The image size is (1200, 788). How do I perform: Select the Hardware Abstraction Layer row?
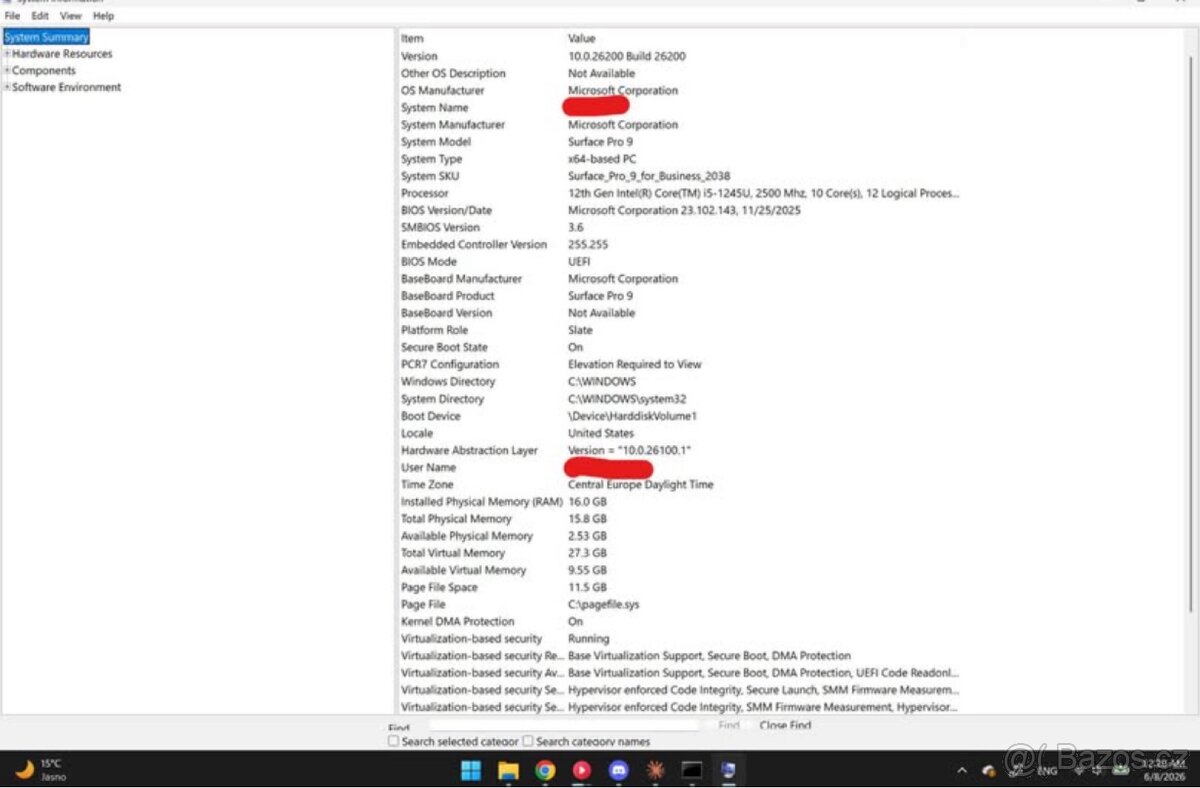(x=680, y=450)
